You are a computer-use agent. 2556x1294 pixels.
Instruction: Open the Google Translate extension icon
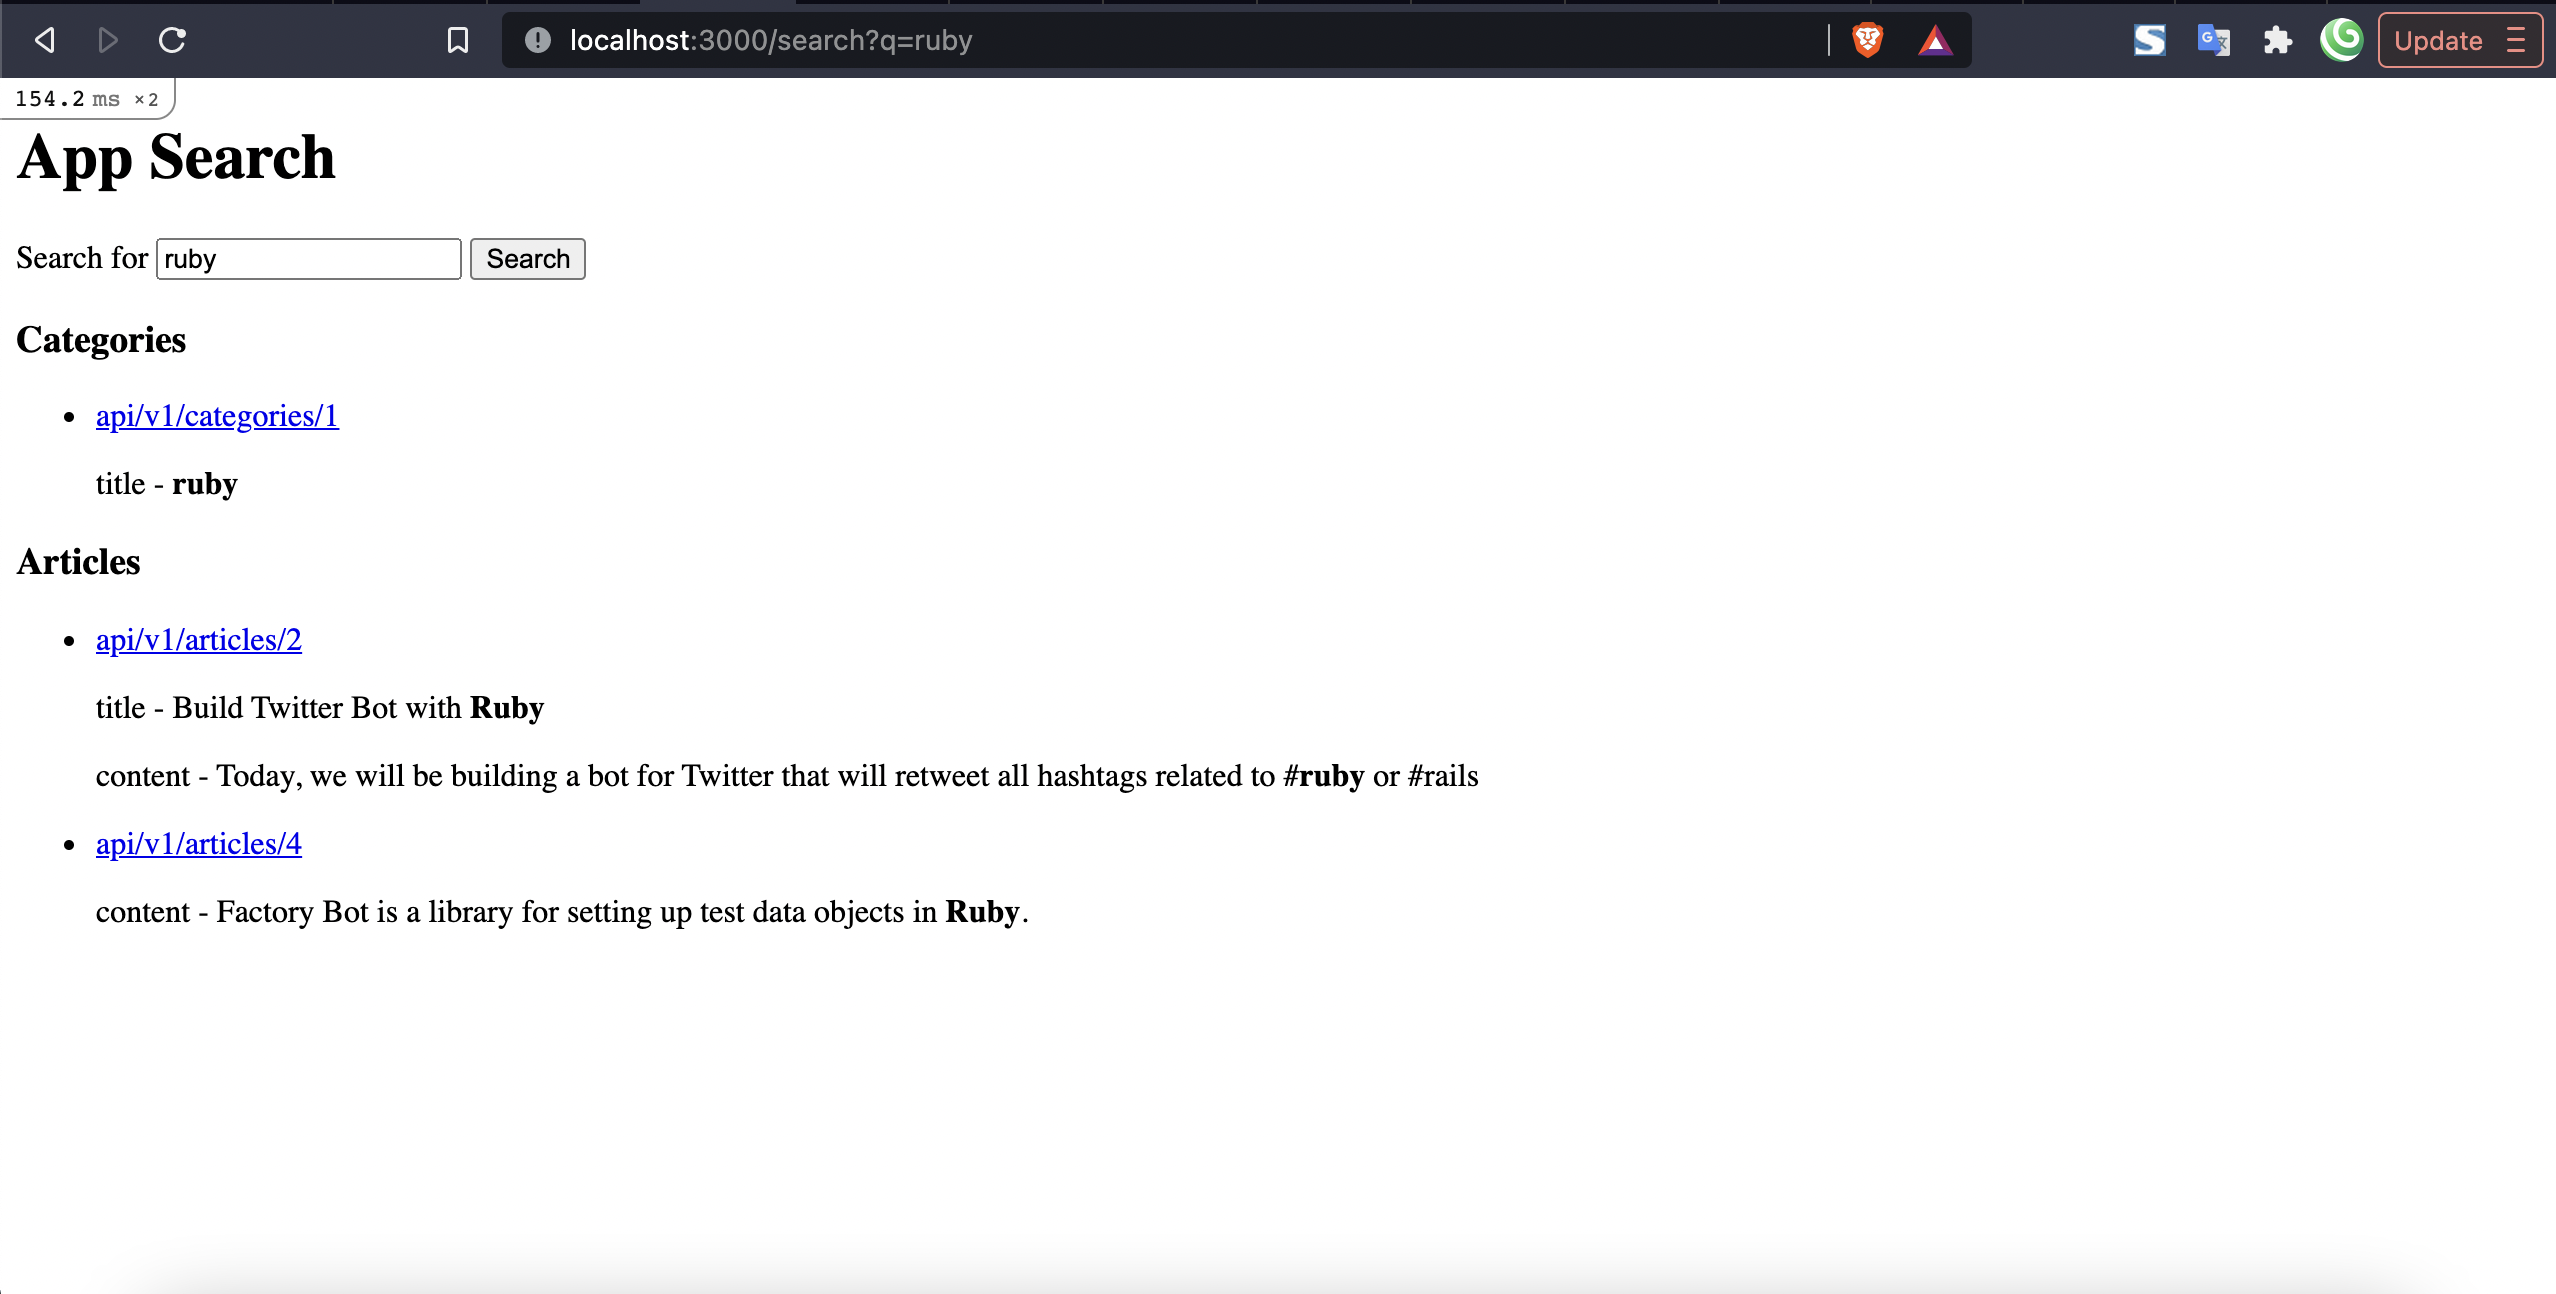(x=2212, y=40)
